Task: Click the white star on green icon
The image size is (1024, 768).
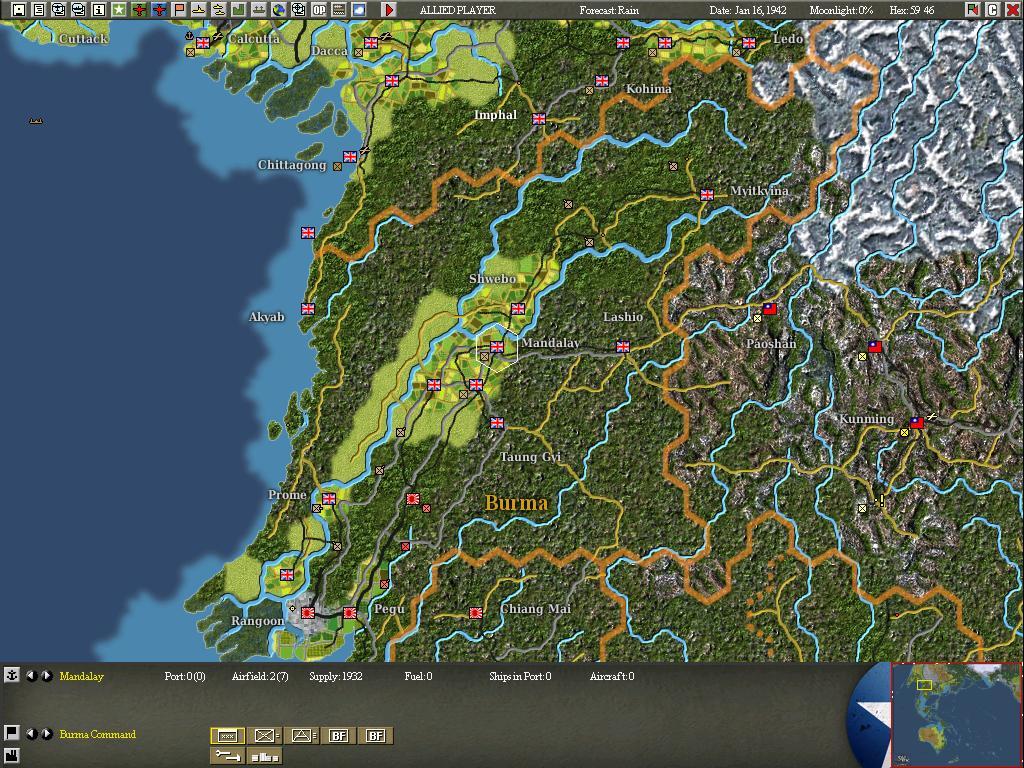Action: (x=118, y=10)
